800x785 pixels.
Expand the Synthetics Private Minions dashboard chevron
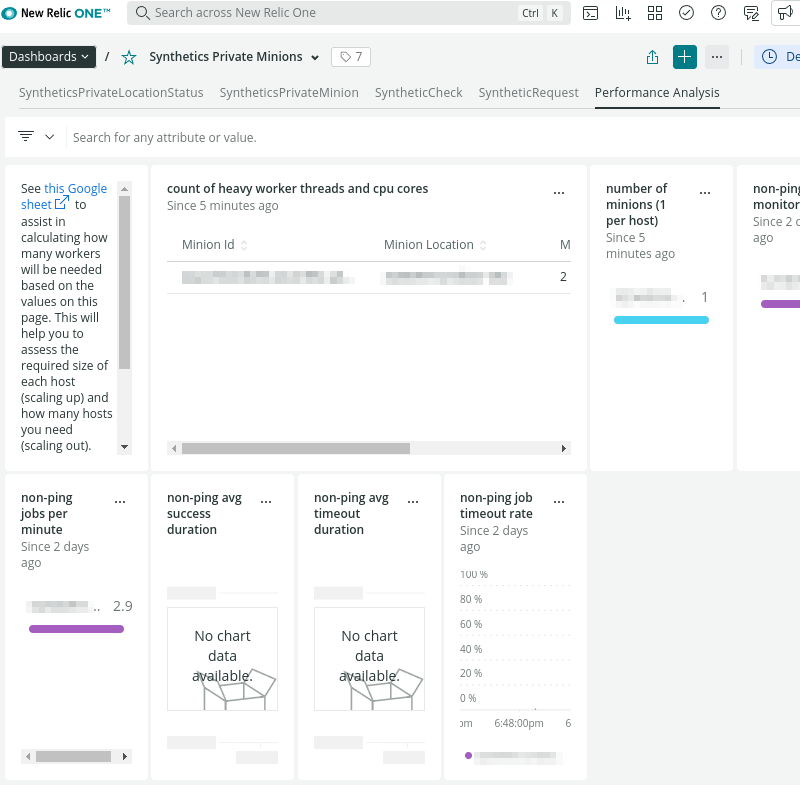click(315, 58)
